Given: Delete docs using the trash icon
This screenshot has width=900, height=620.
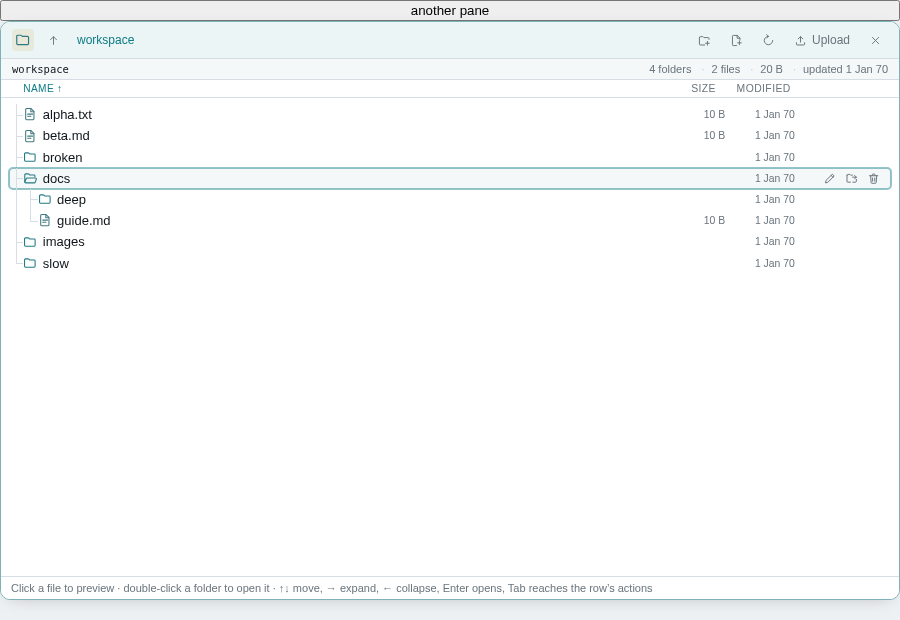Looking at the screenshot, I should [874, 179].
